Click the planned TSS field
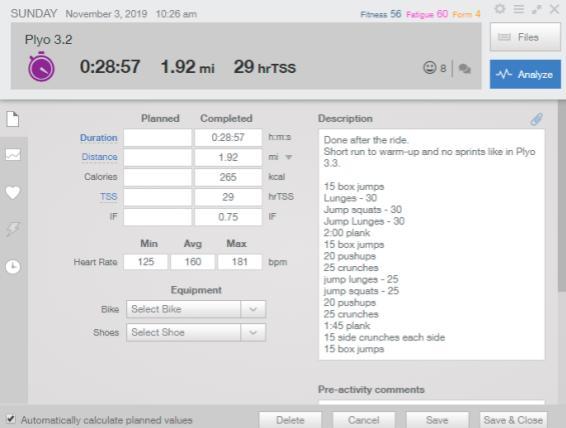566x428 pixels. (x=157, y=197)
